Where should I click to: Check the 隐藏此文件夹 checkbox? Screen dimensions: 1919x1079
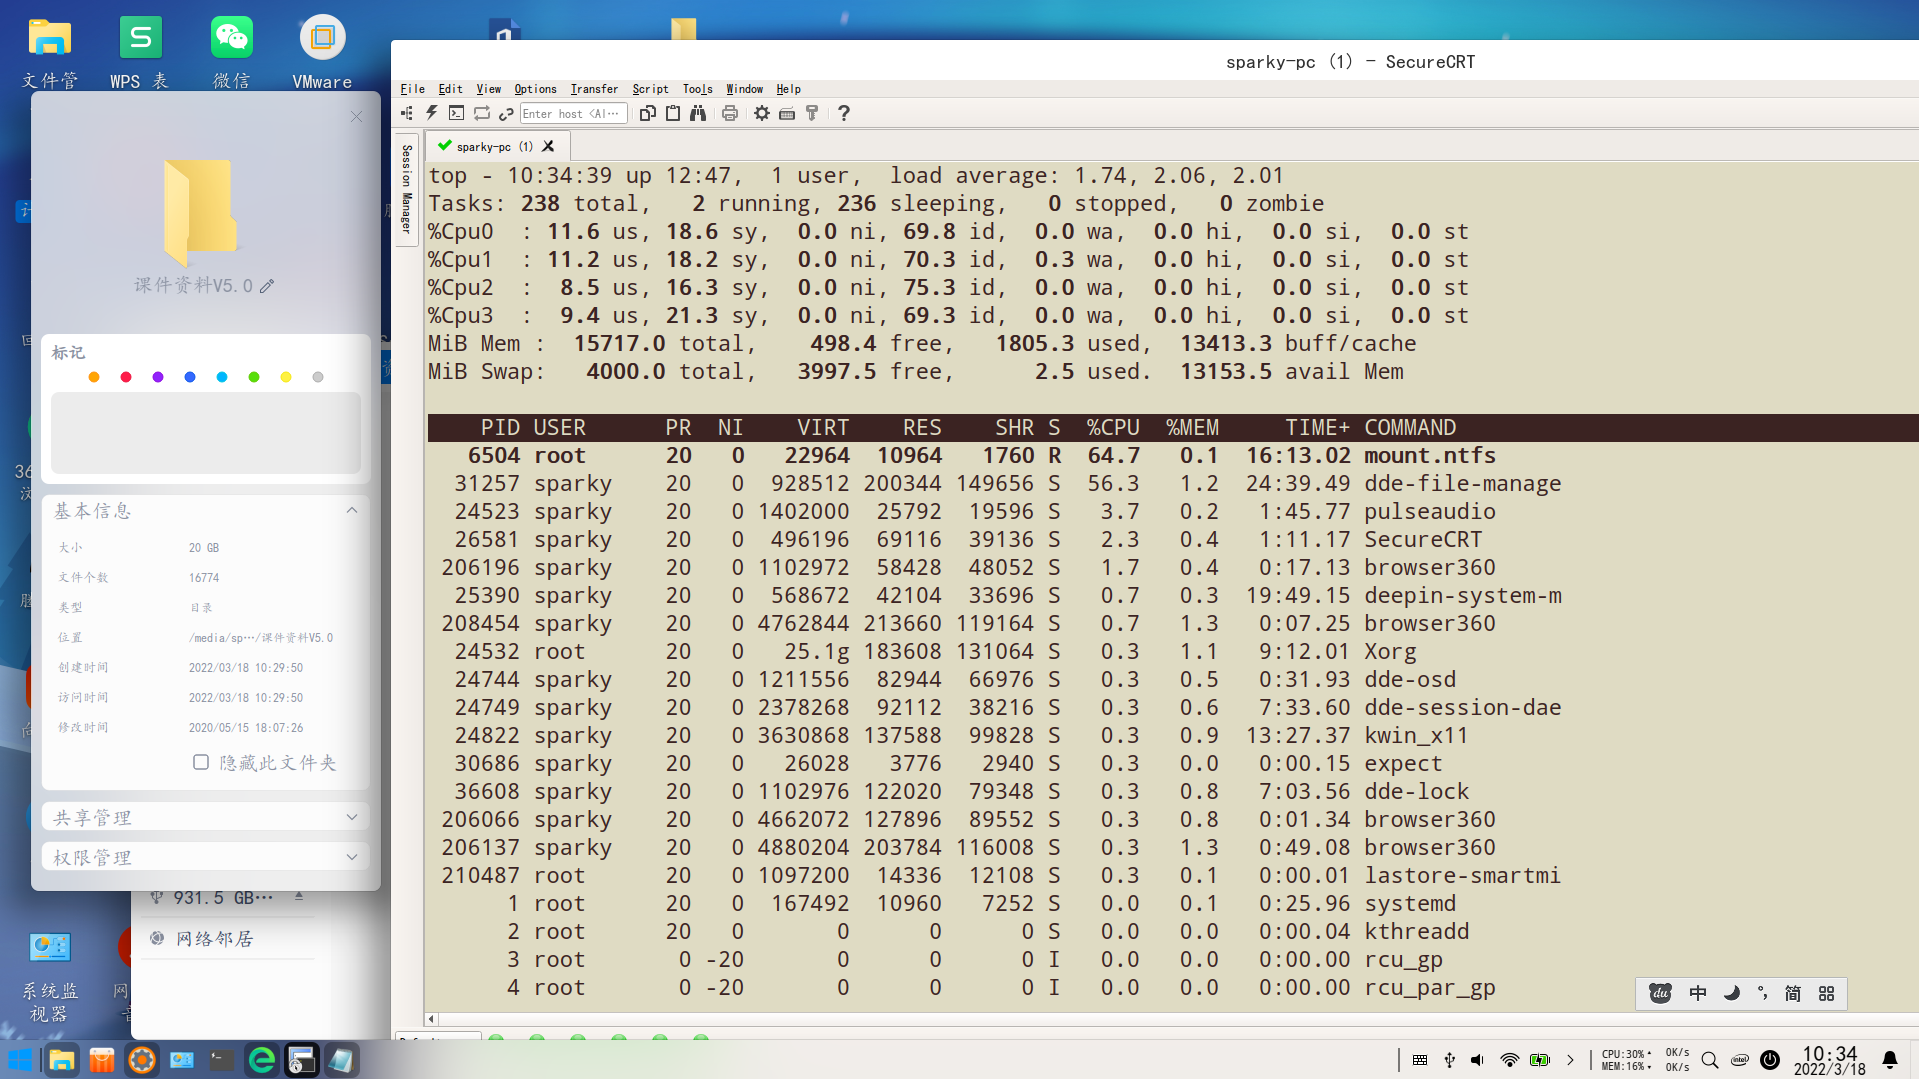201,762
